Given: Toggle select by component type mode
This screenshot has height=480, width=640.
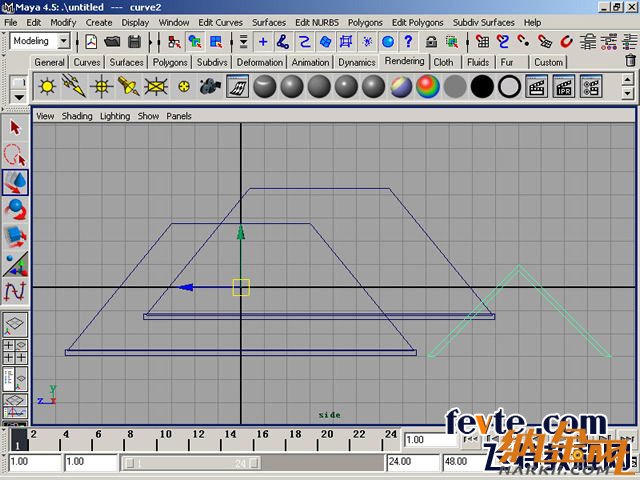Looking at the screenshot, I should [x=217, y=41].
